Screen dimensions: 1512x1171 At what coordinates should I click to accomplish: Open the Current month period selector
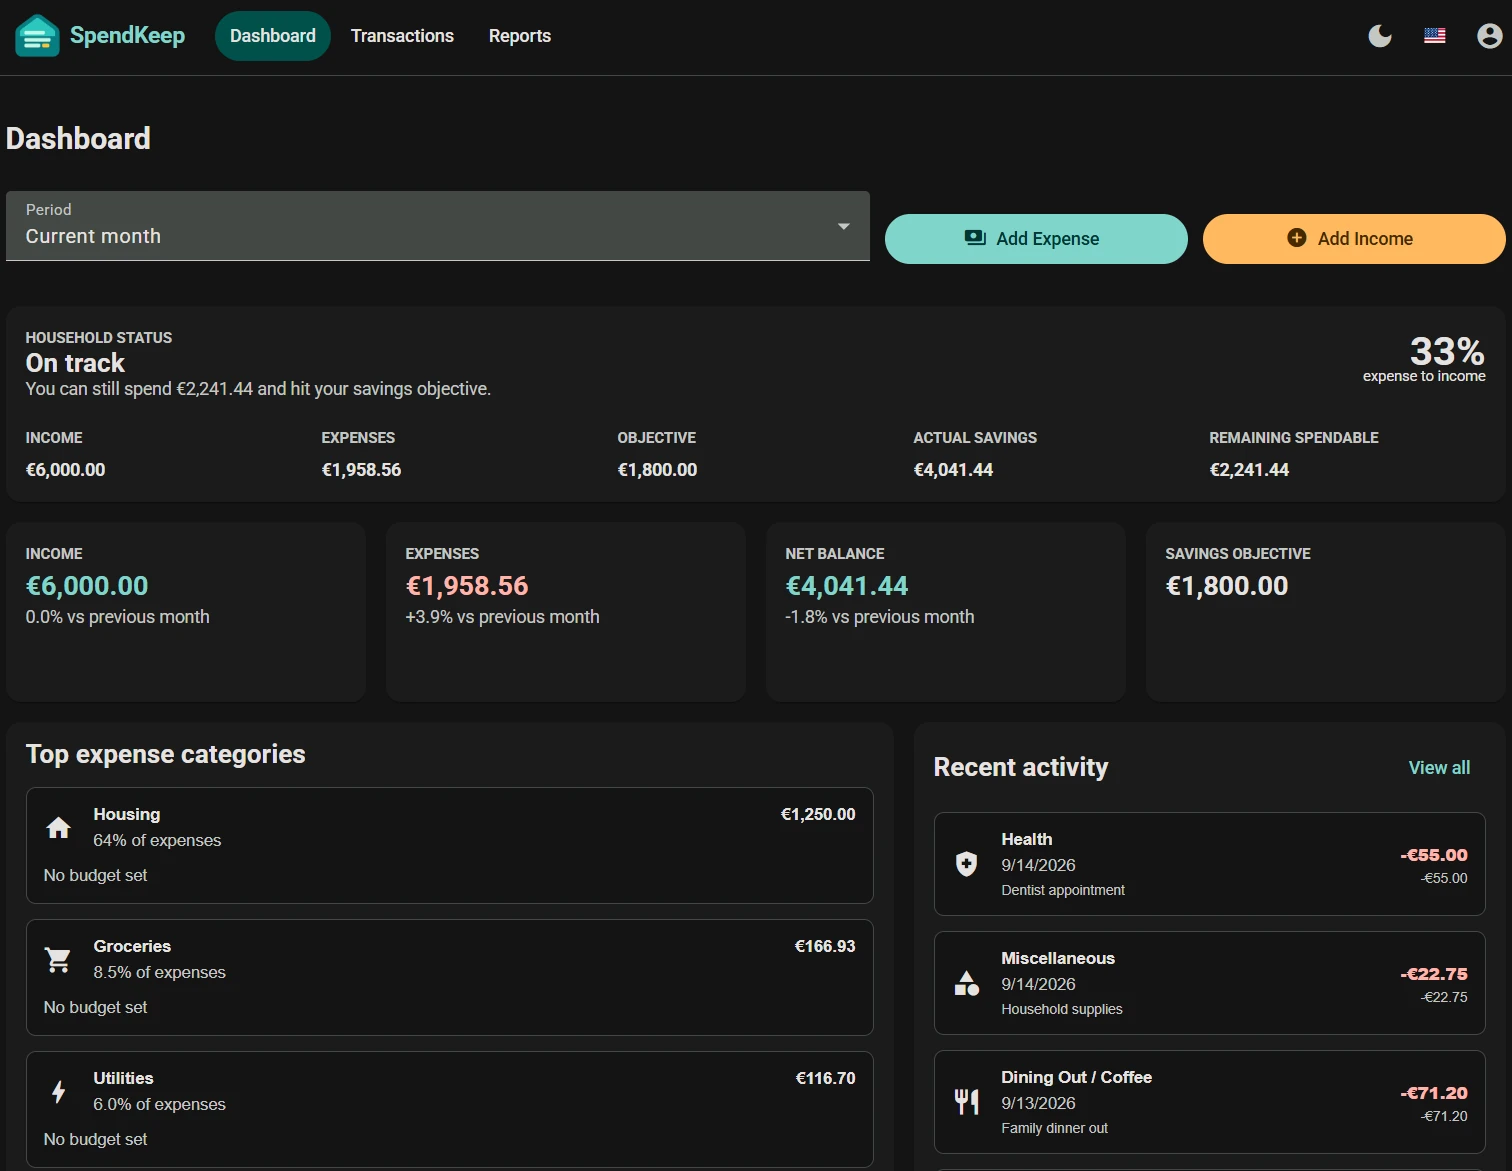pyautogui.click(x=438, y=226)
